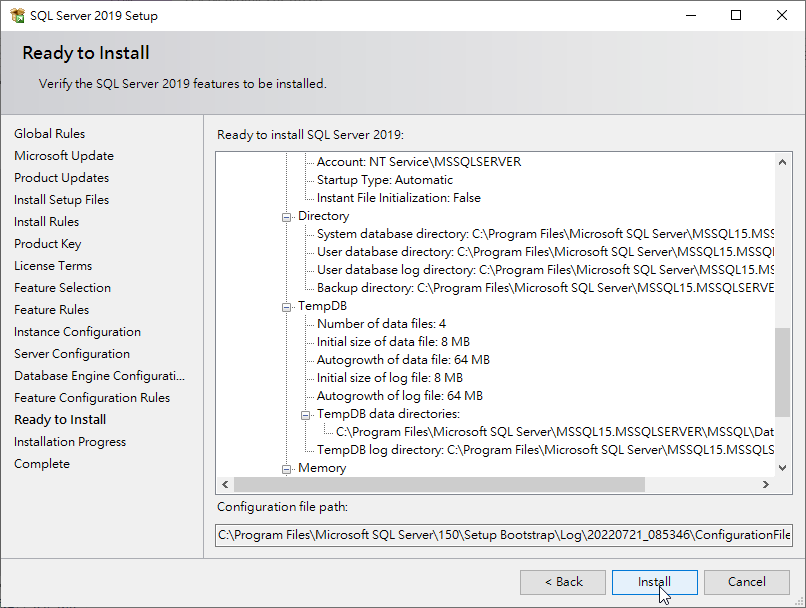Screen dimensions: 806x608
Task: Collapse TempDB data directories node
Action: click(305, 415)
